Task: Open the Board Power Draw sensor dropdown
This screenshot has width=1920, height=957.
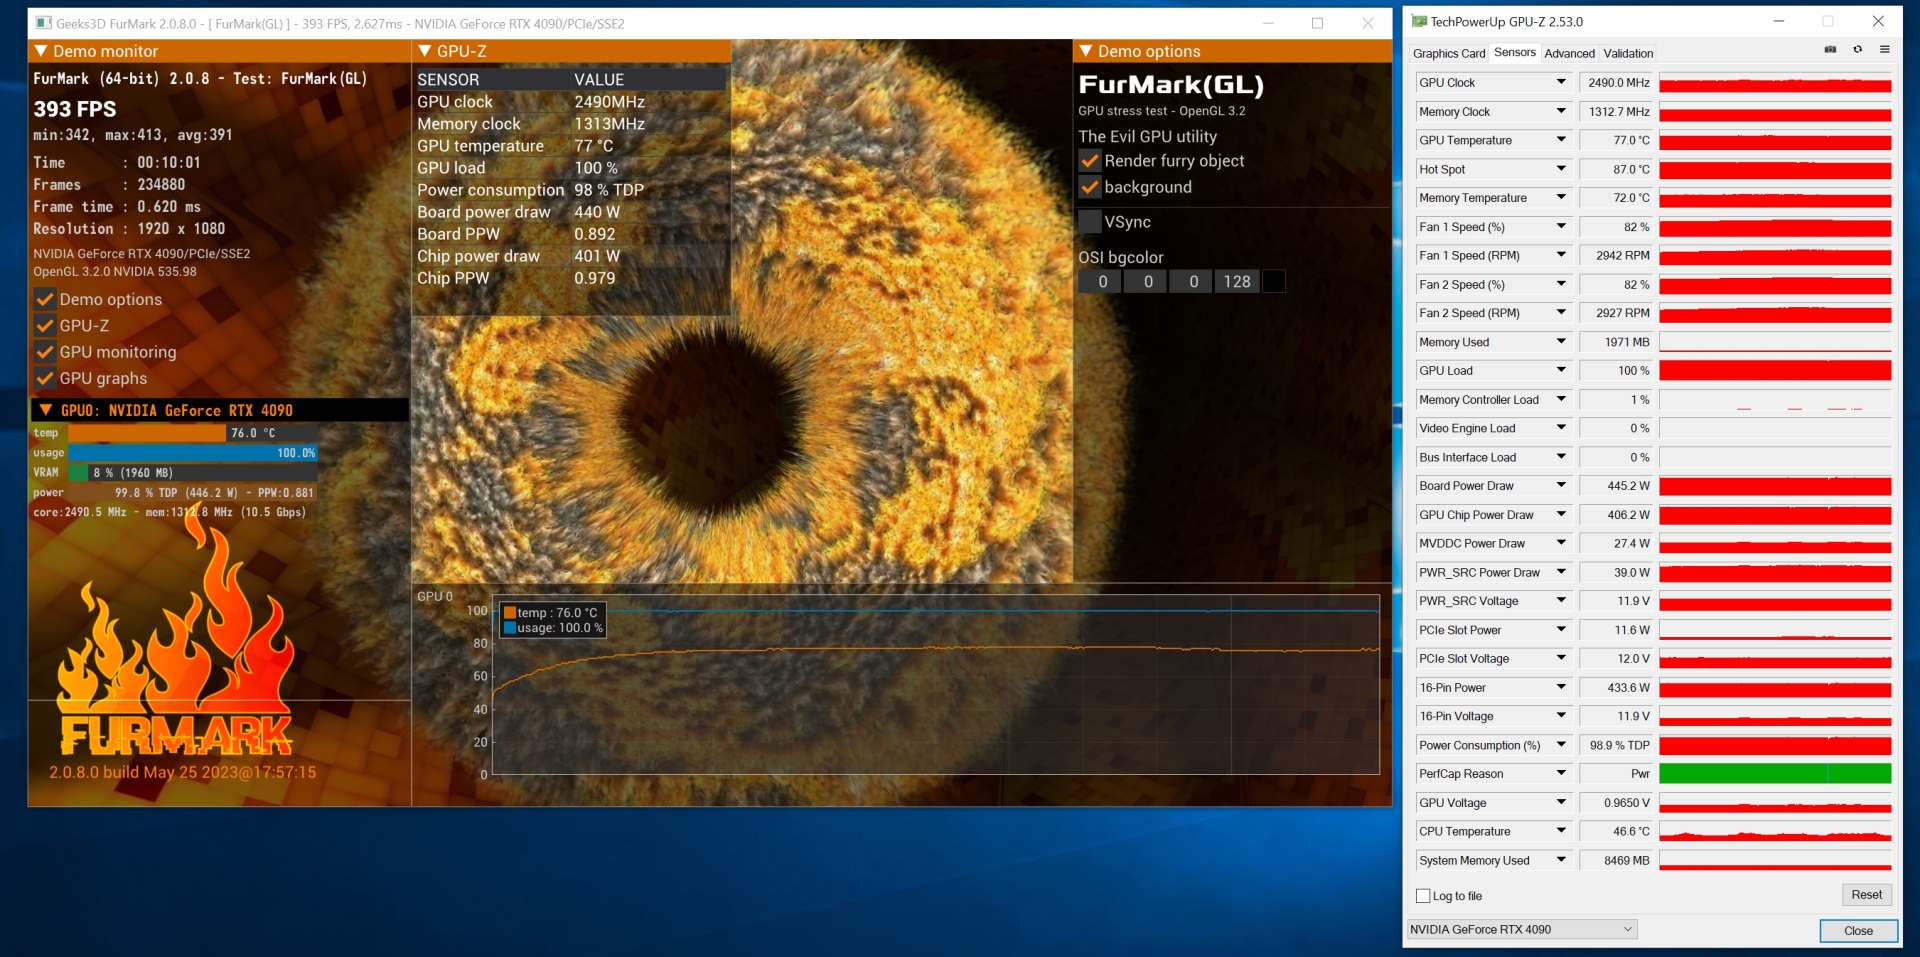Action: (x=1560, y=486)
